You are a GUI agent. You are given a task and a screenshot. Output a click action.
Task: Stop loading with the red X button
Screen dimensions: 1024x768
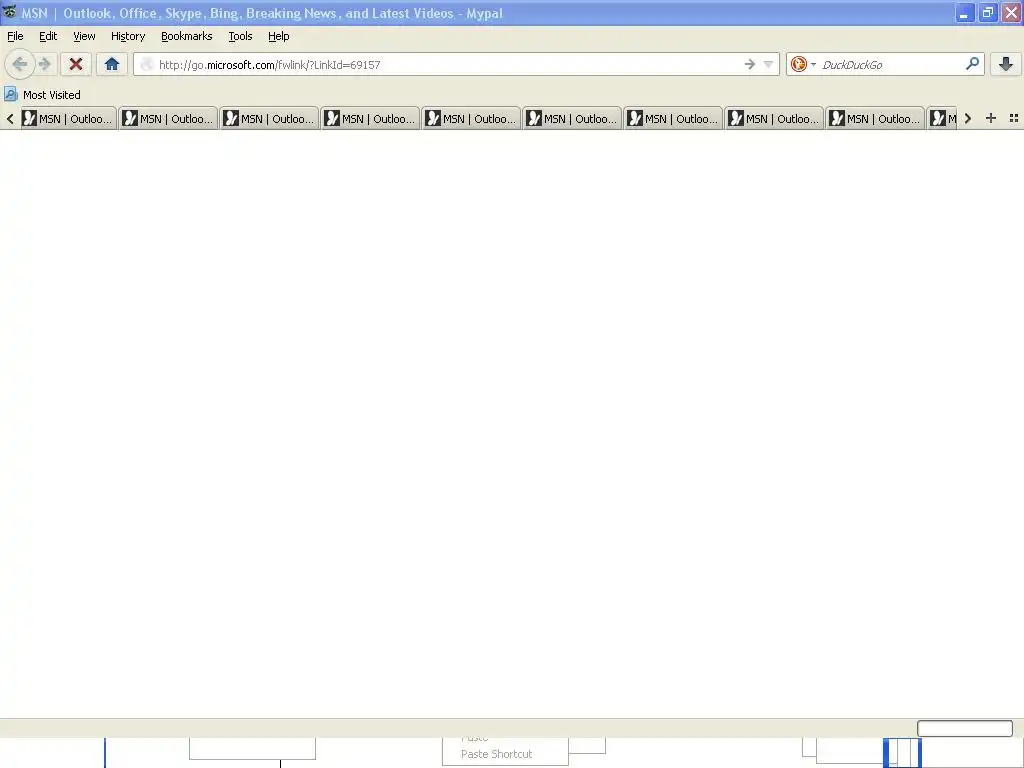[x=76, y=64]
